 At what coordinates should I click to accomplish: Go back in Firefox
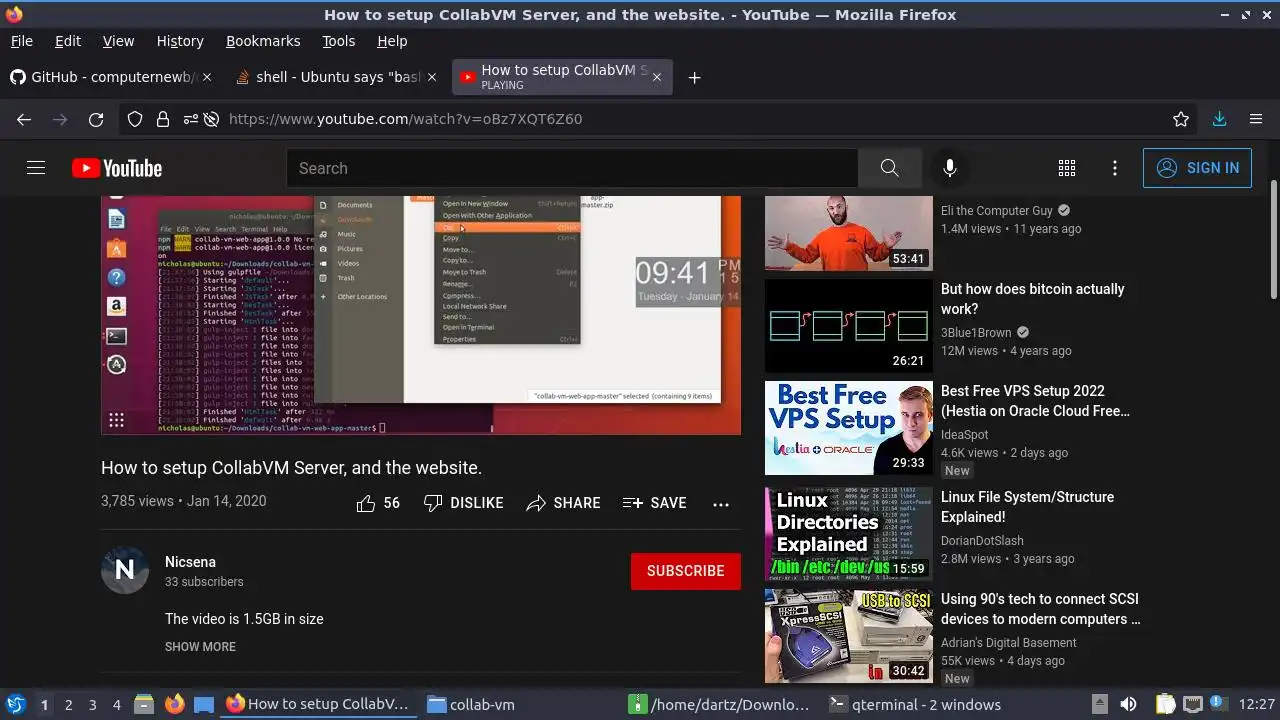click(x=24, y=119)
